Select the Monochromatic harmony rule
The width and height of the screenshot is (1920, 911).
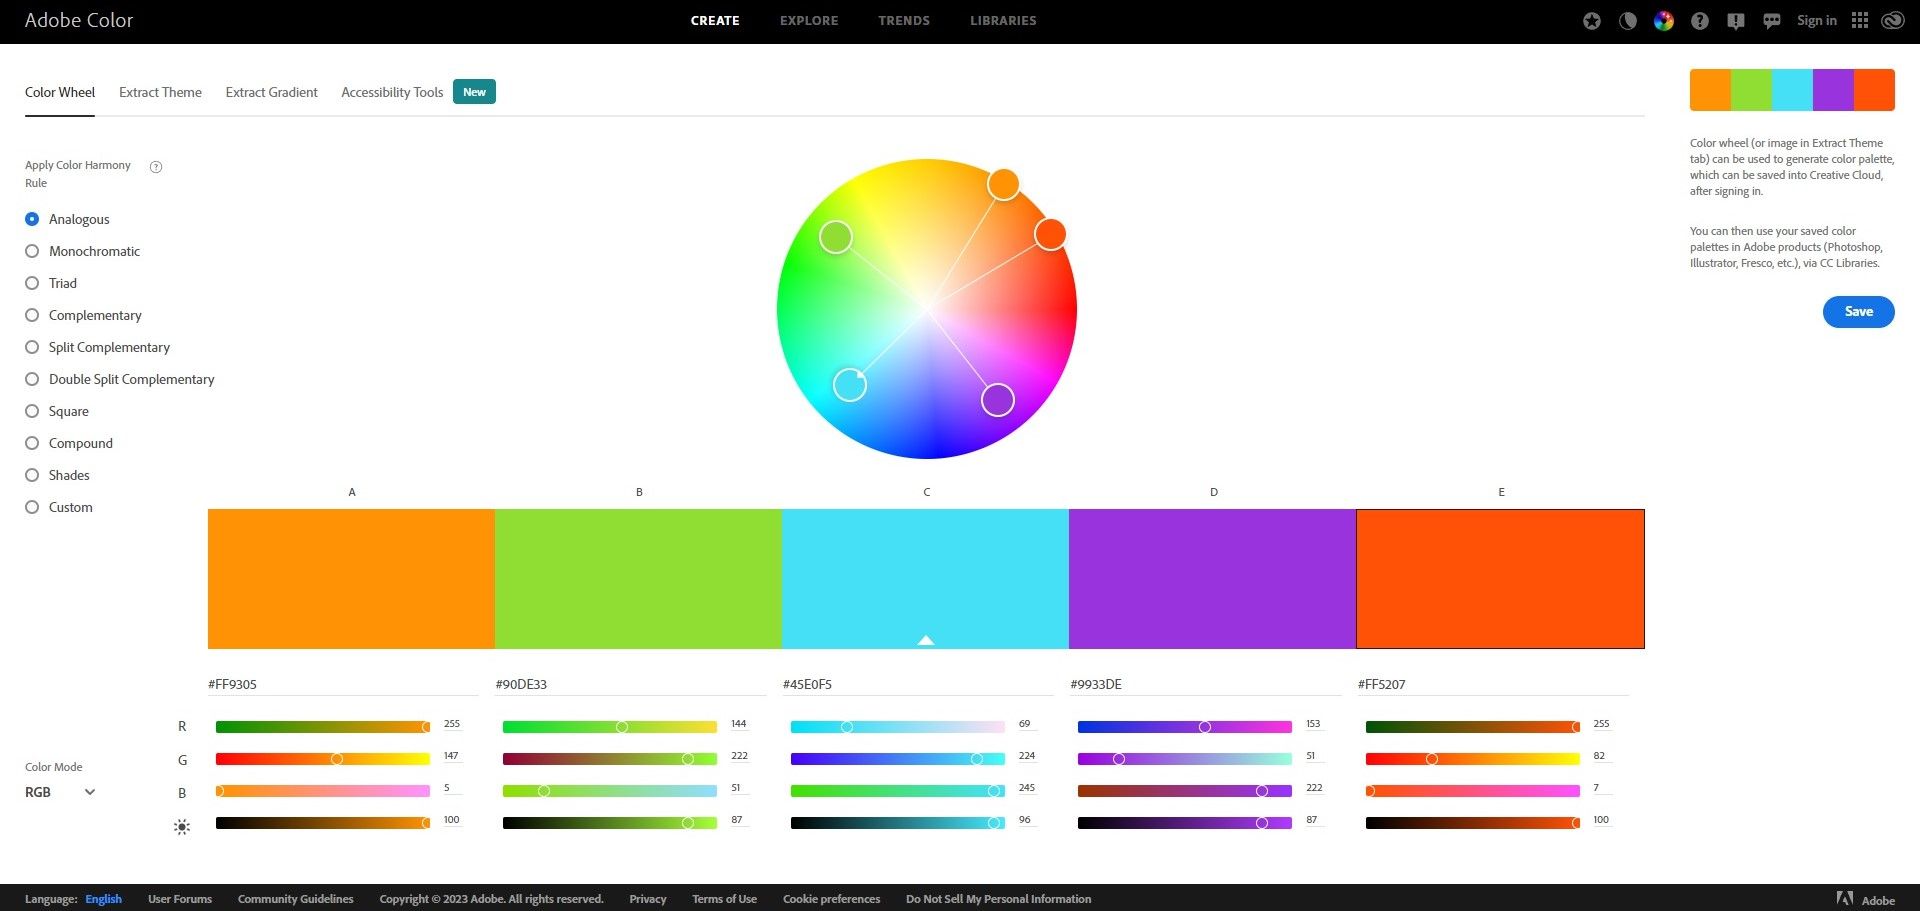pos(83,251)
